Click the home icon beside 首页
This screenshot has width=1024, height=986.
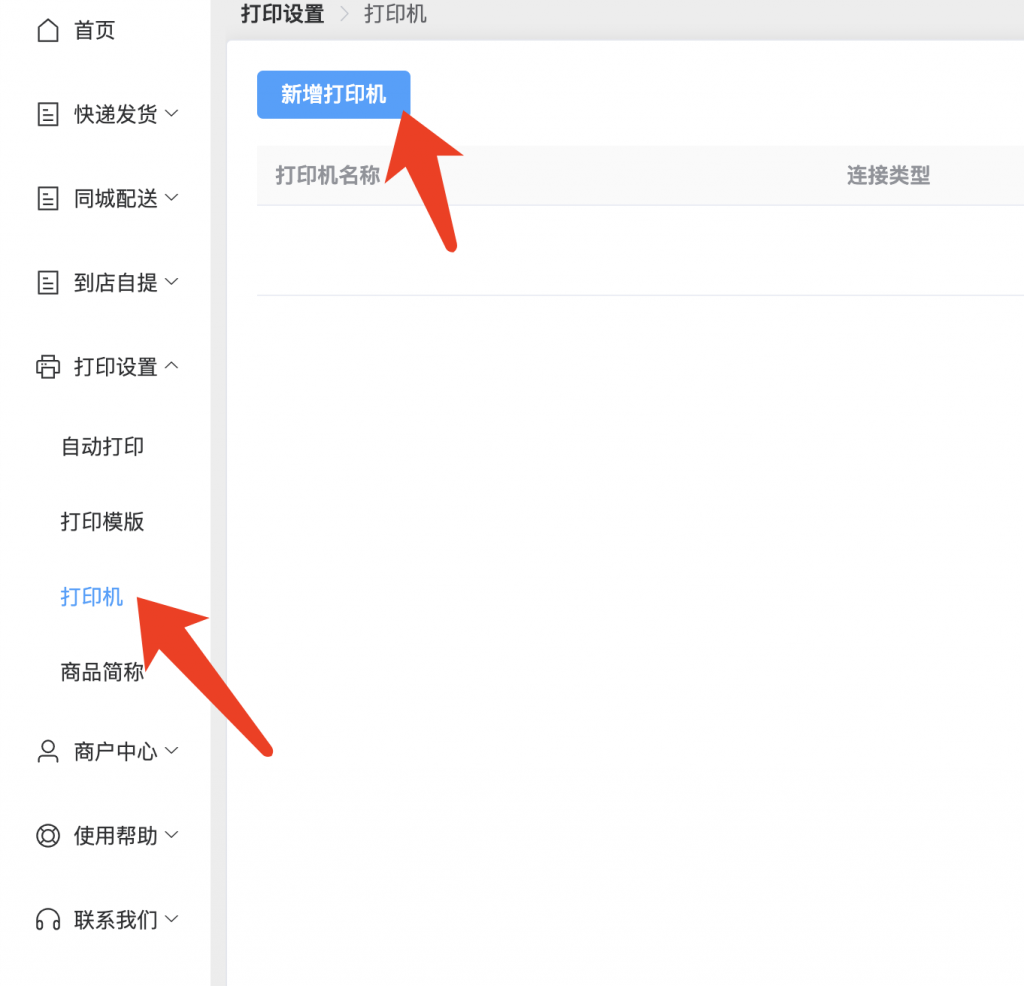pyautogui.click(x=47, y=31)
